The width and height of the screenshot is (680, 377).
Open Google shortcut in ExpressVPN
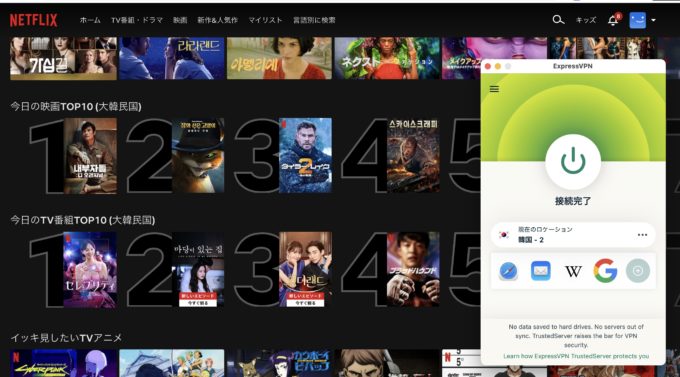tap(605, 271)
